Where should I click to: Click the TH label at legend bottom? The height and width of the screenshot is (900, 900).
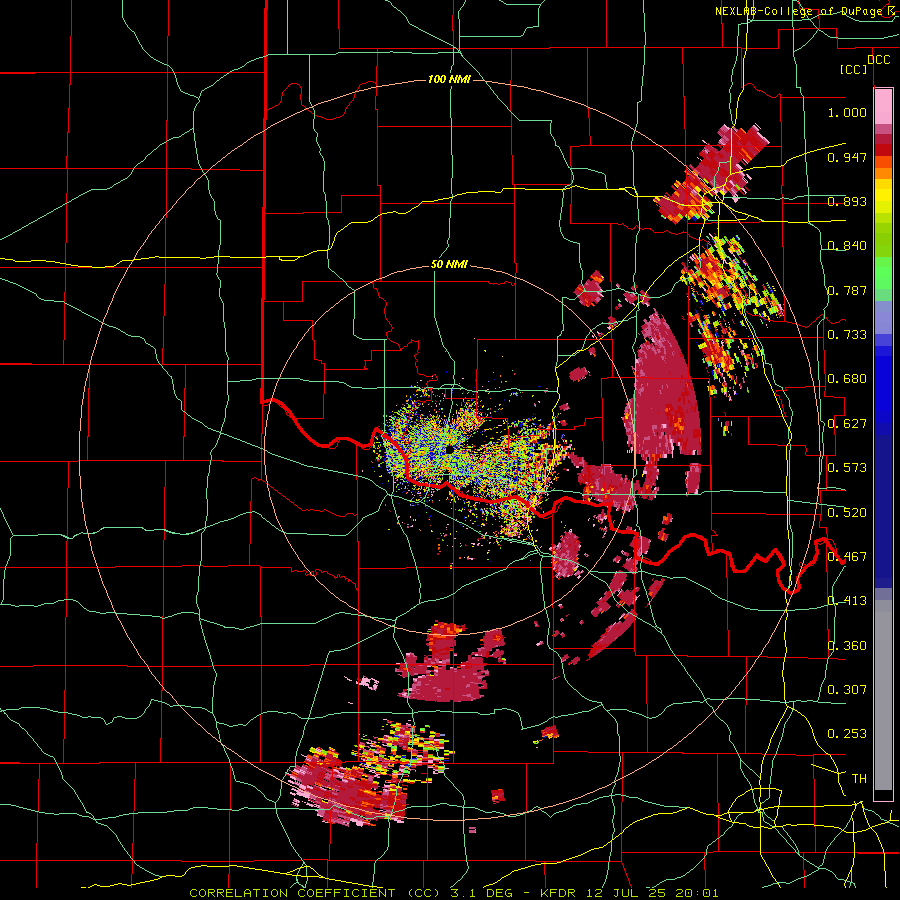(859, 779)
